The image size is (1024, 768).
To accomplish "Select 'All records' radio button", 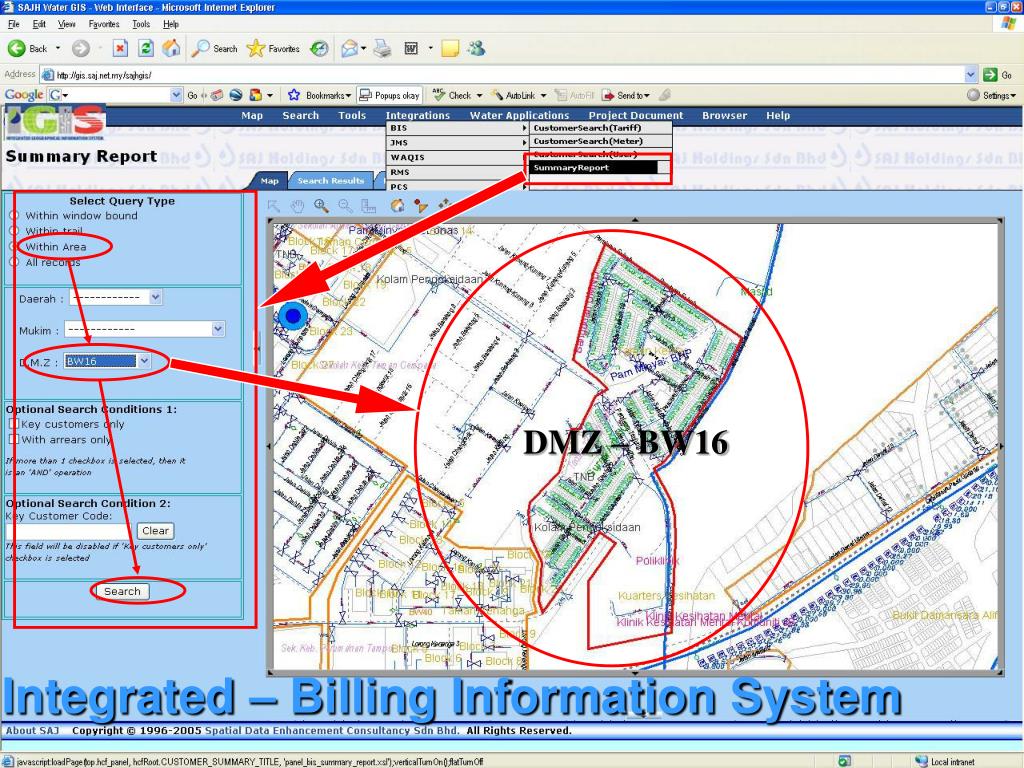I will [x=14, y=263].
